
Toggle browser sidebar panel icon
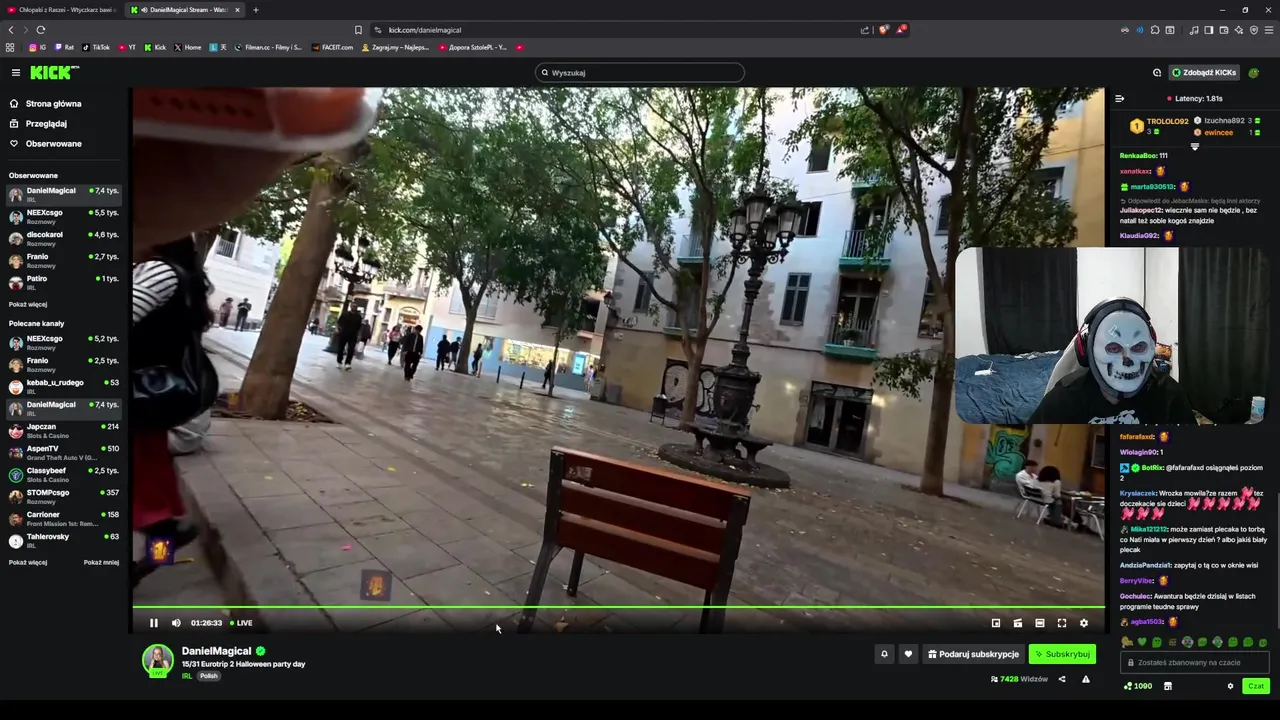point(1209,30)
